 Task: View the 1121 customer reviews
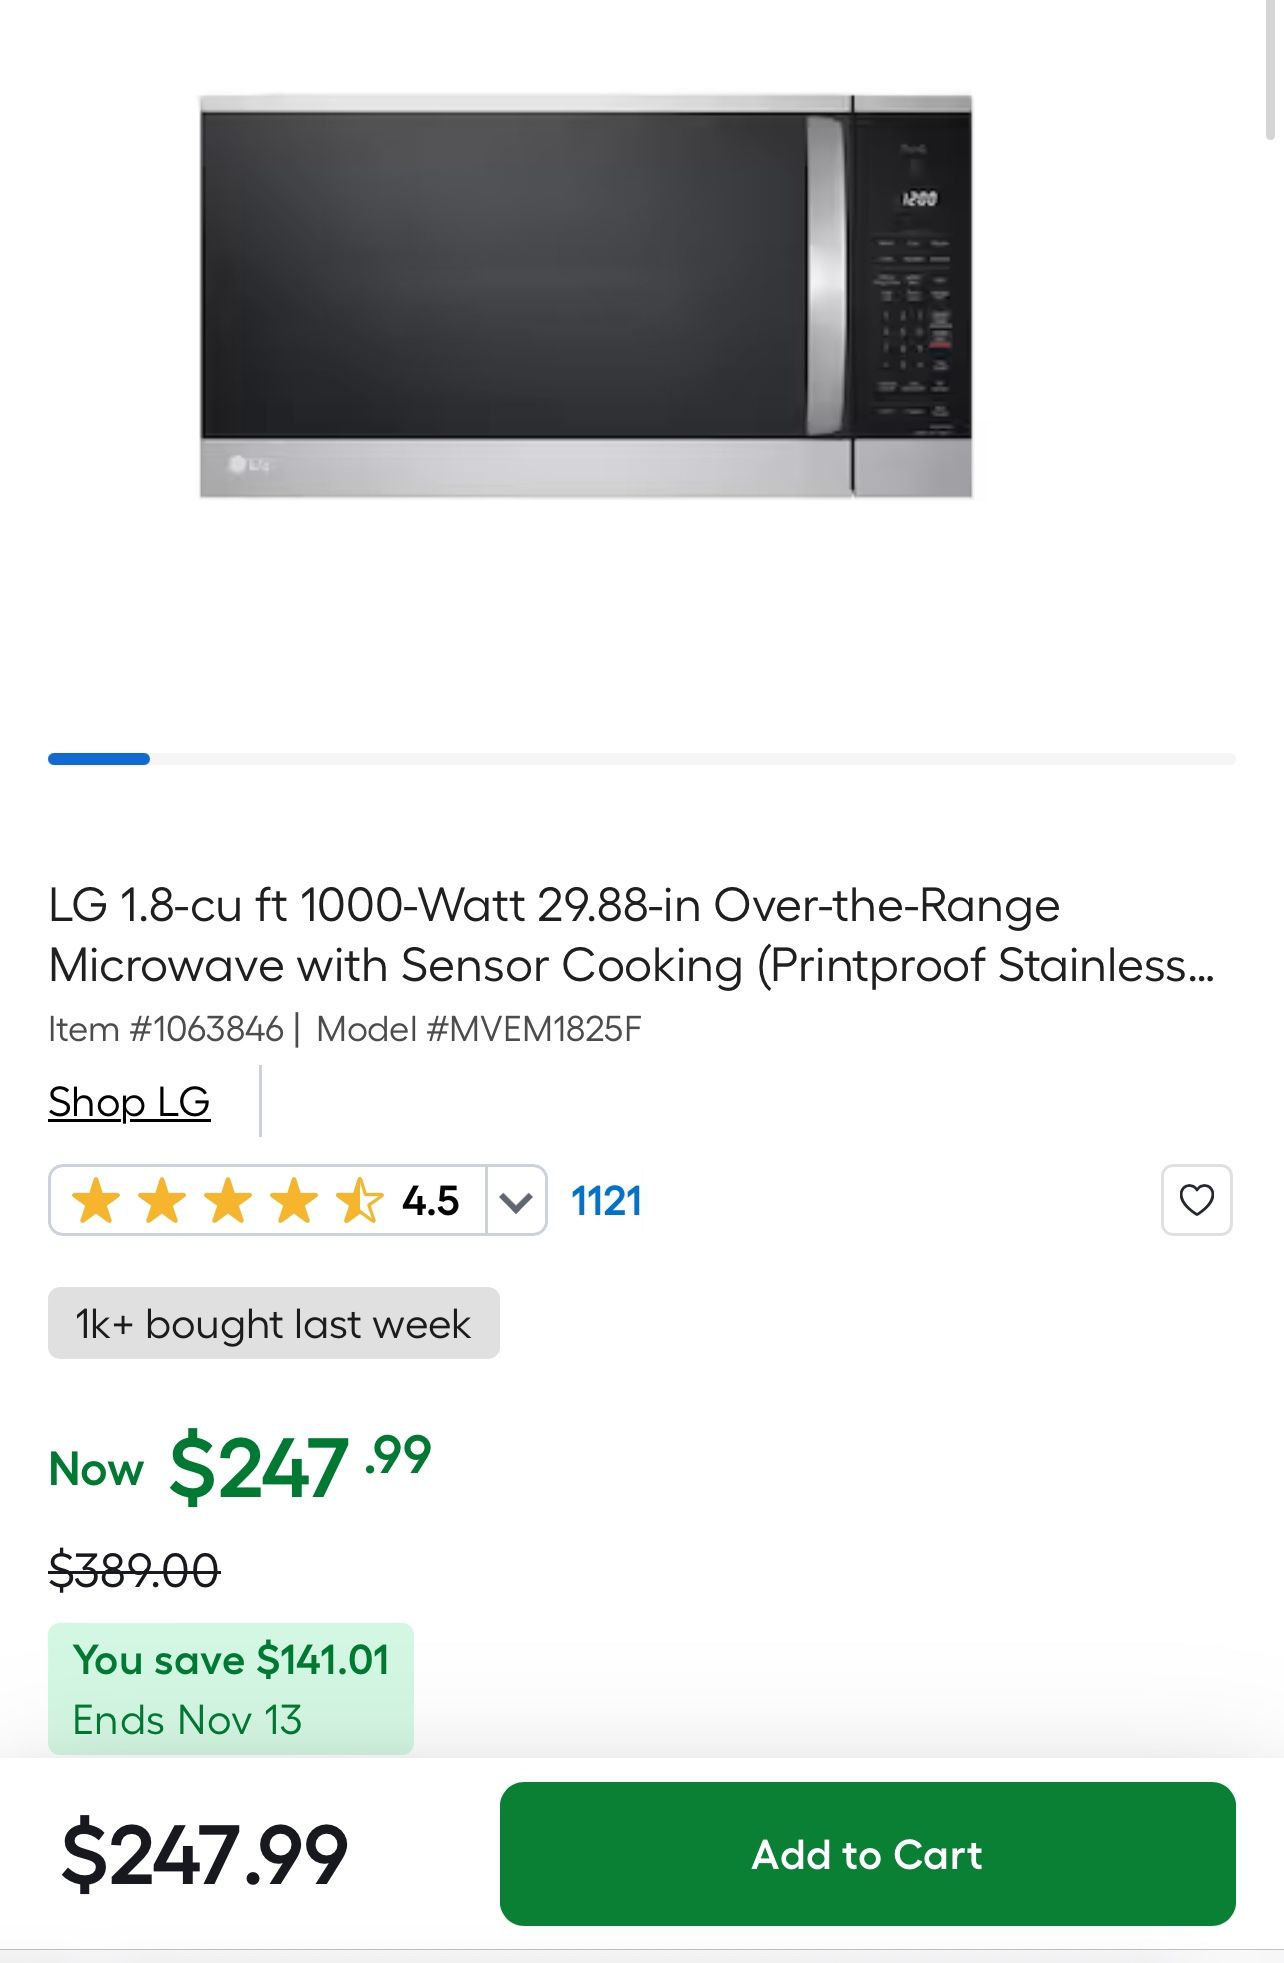pyautogui.click(x=605, y=1201)
